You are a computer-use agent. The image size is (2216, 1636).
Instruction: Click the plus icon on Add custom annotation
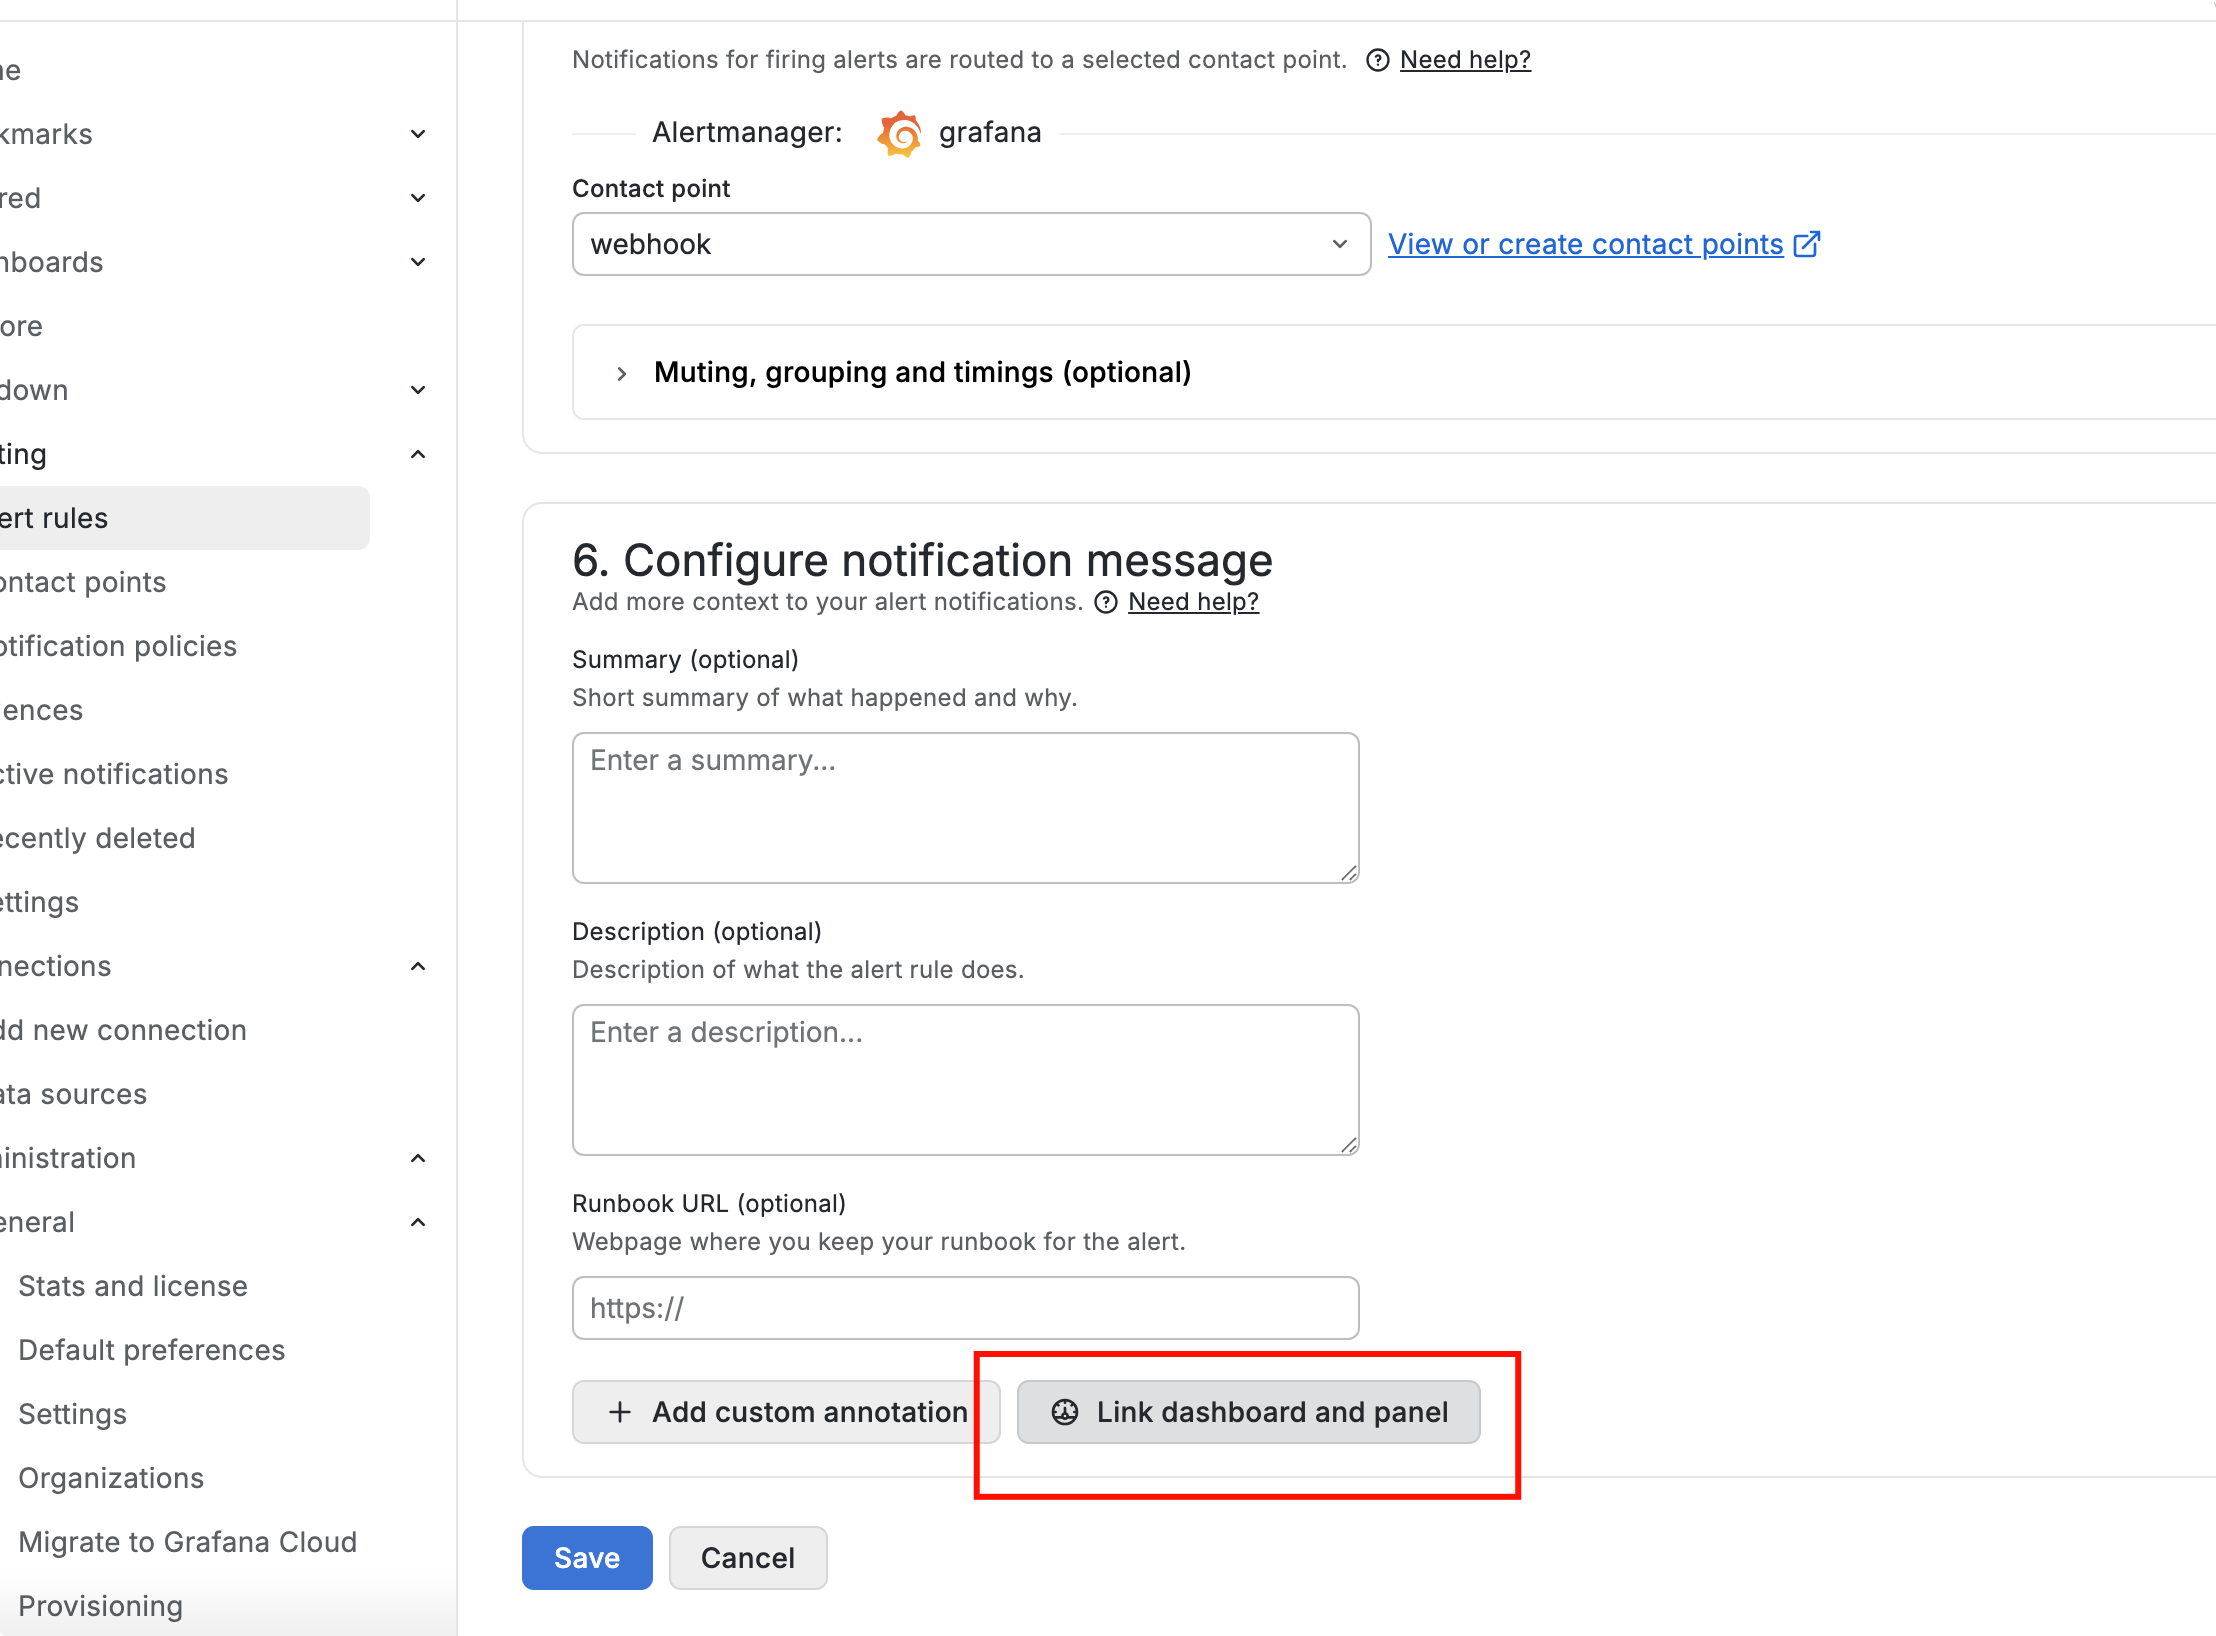(x=620, y=1412)
